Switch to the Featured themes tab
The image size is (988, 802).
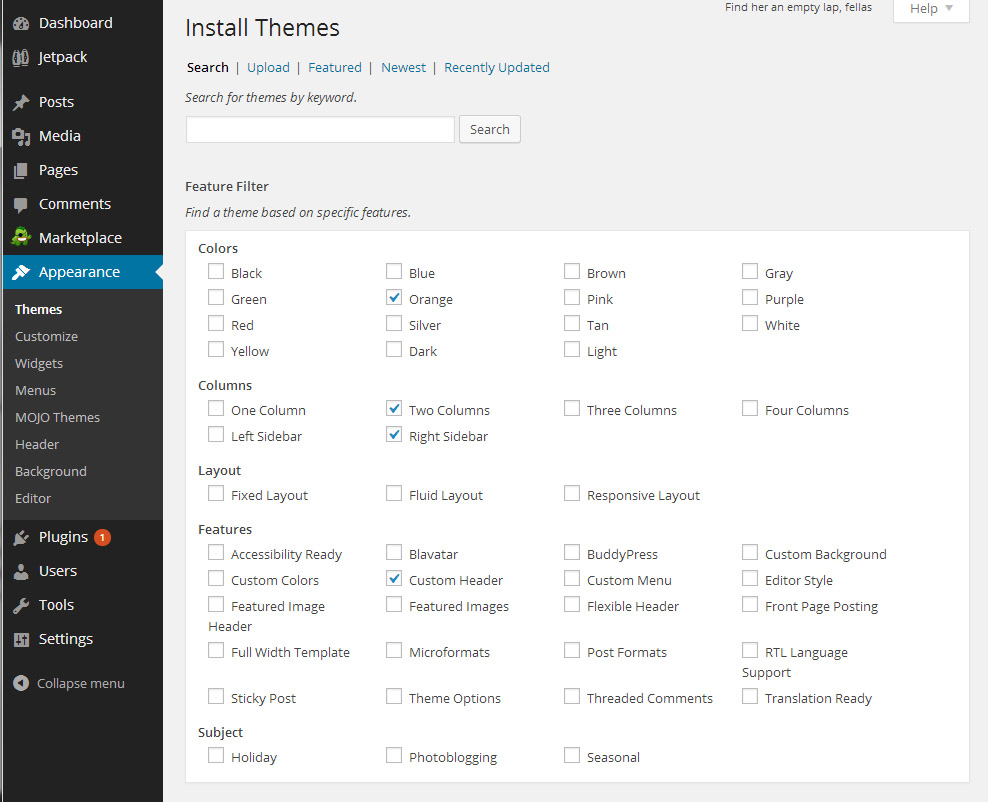(x=335, y=67)
